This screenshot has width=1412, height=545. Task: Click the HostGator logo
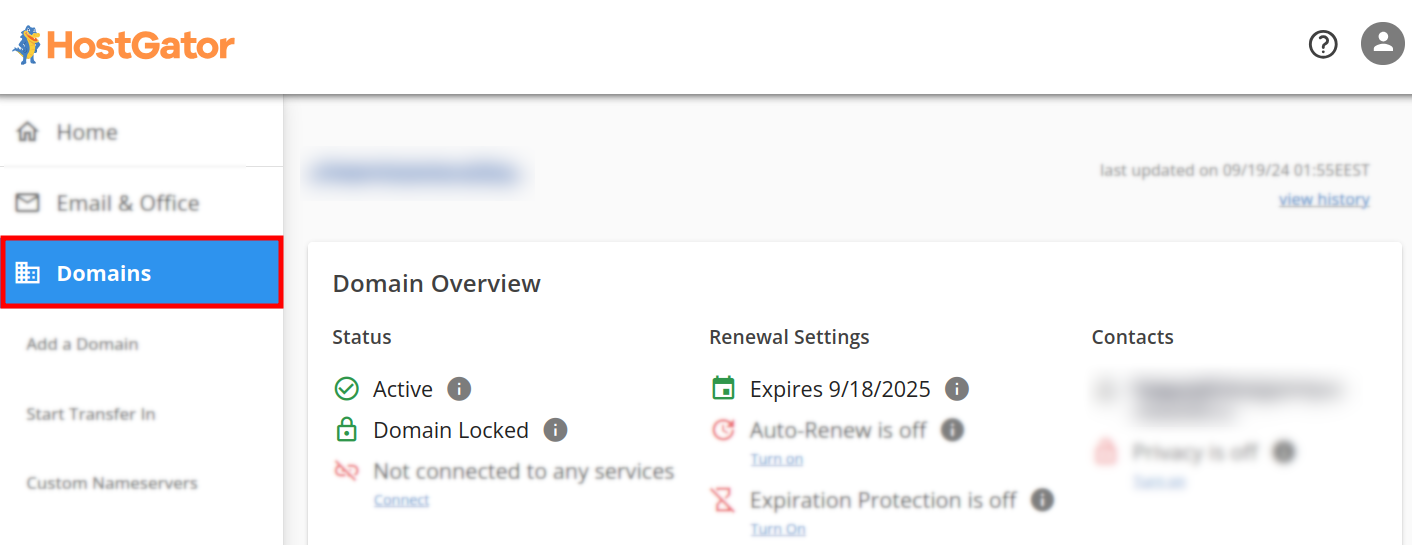pyautogui.click(x=124, y=45)
